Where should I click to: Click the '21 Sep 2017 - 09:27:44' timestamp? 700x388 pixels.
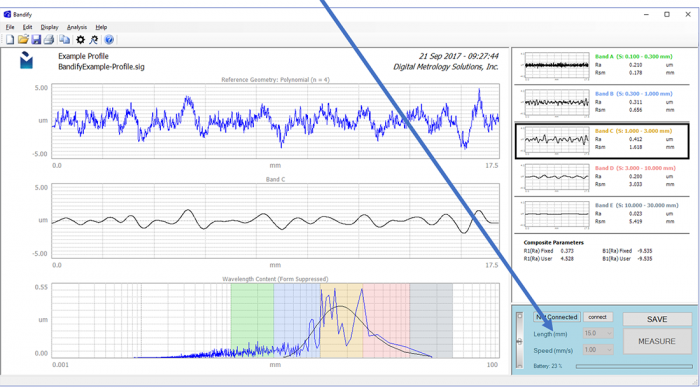pyautogui.click(x=458, y=56)
